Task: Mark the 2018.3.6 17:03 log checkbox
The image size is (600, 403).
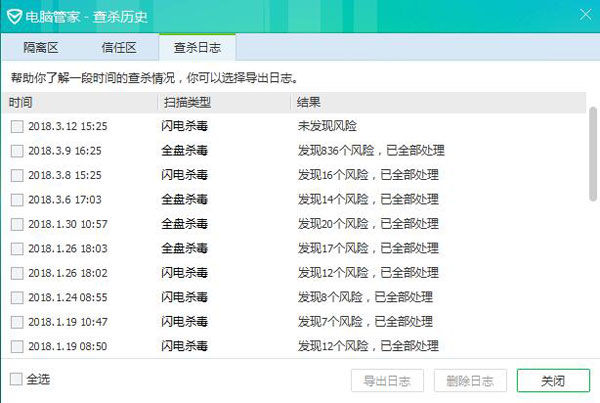Action: [x=16, y=199]
